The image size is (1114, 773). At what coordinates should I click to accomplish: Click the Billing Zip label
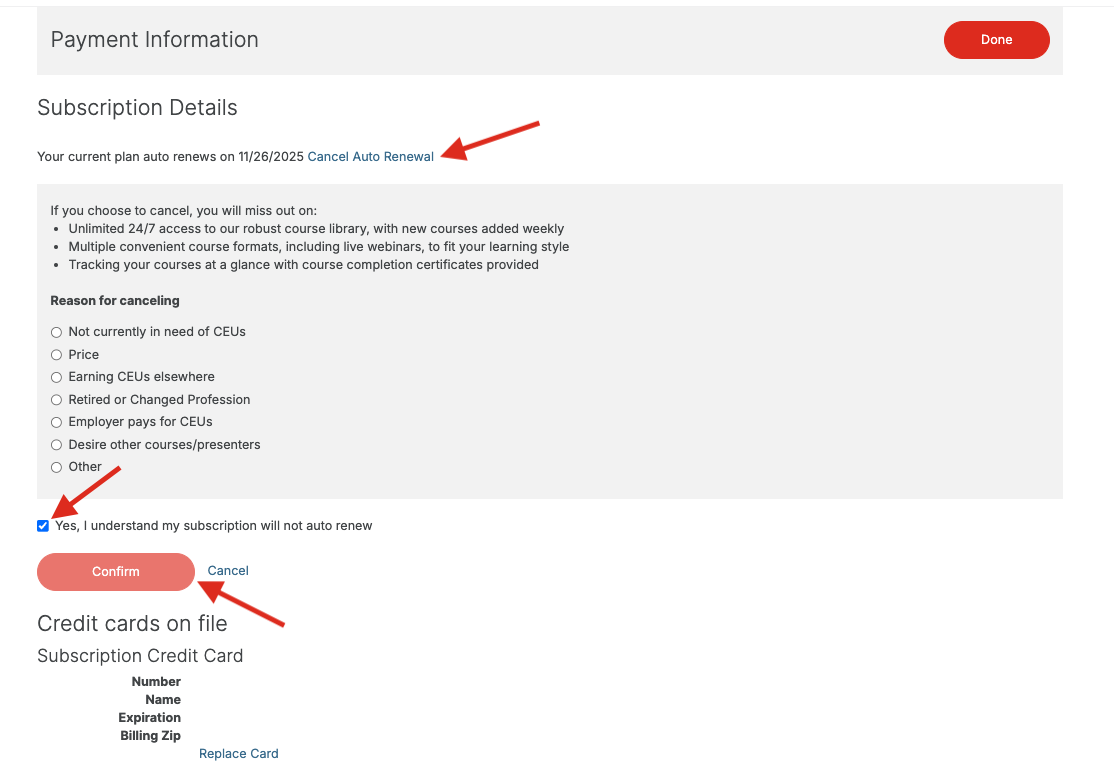pyautogui.click(x=150, y=735)
